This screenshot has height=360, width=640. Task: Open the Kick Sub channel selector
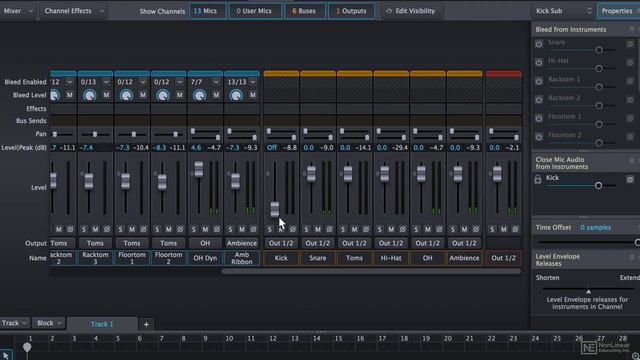[563, 11]
